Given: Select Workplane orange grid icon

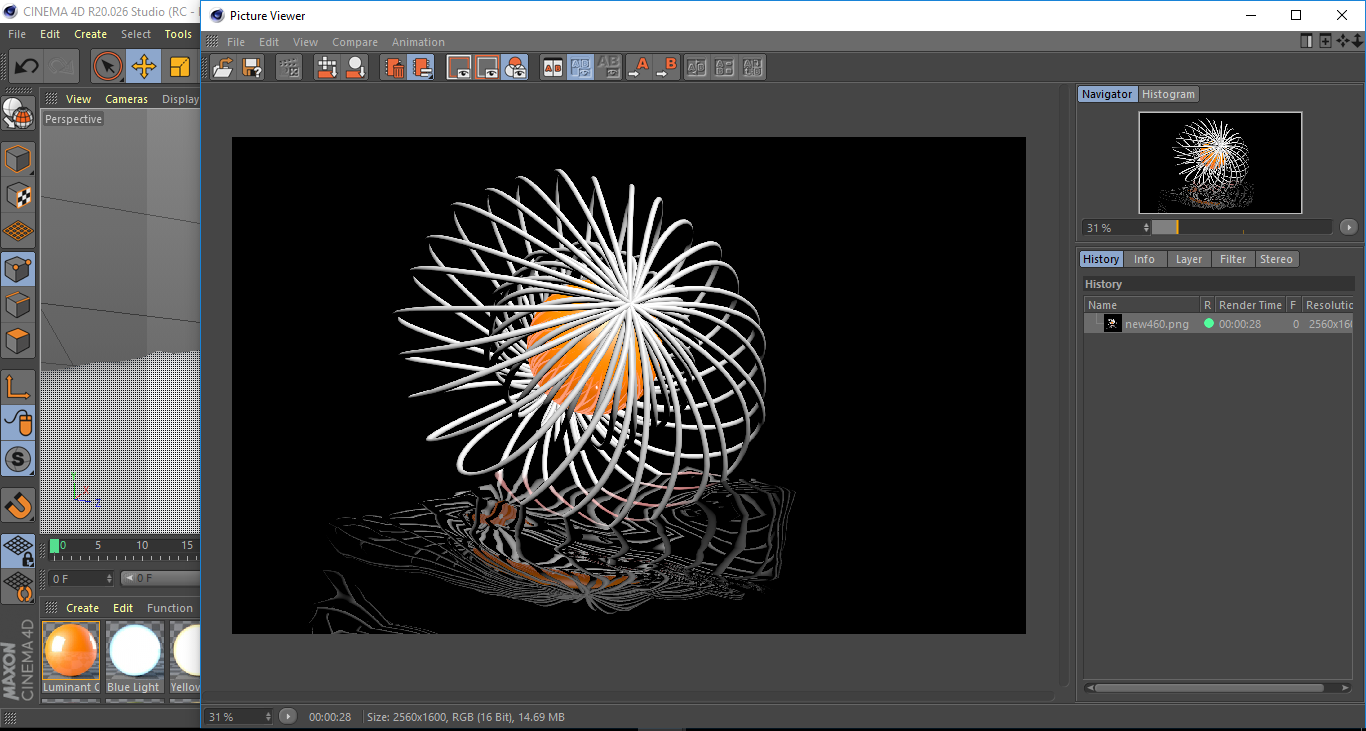Looking at the screenshot, I should (x=18, y=231).
